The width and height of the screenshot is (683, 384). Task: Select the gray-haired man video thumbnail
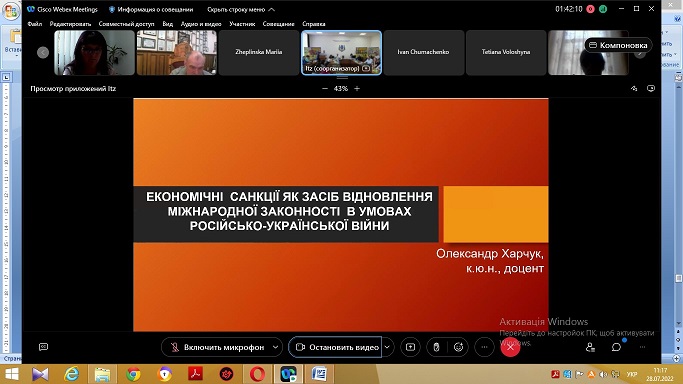tap(176, 53)
